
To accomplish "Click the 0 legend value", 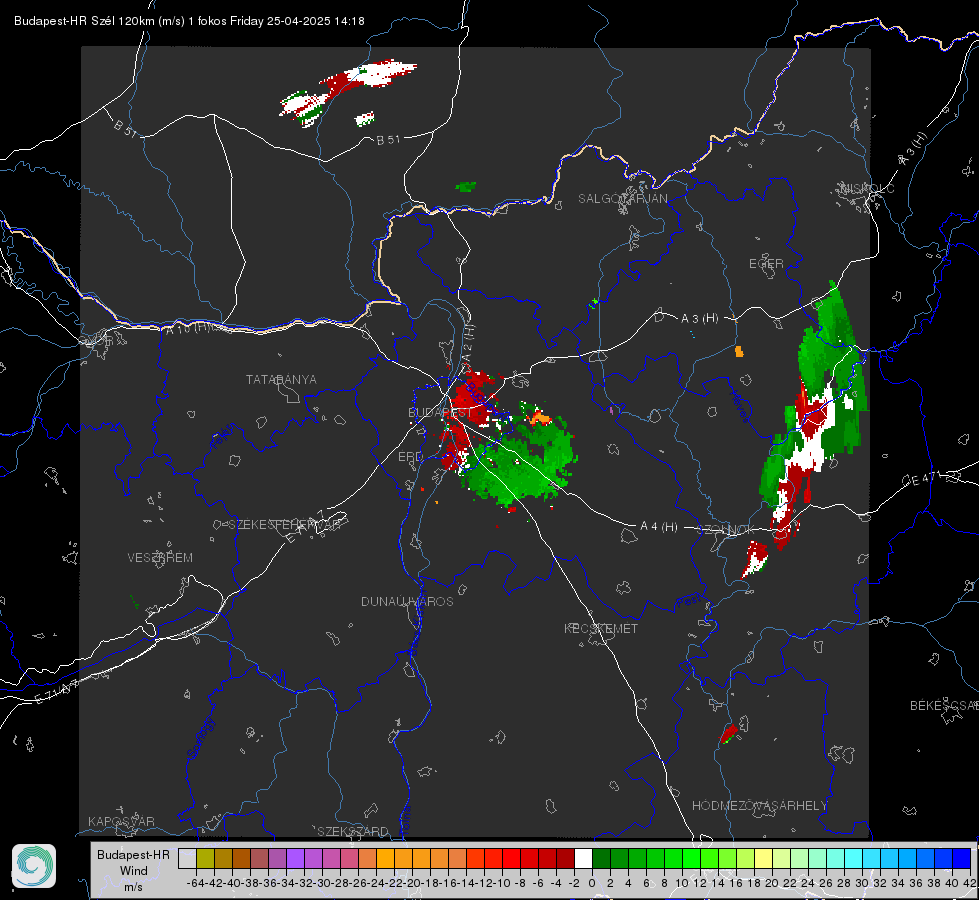I will click(x=592, y=883).
